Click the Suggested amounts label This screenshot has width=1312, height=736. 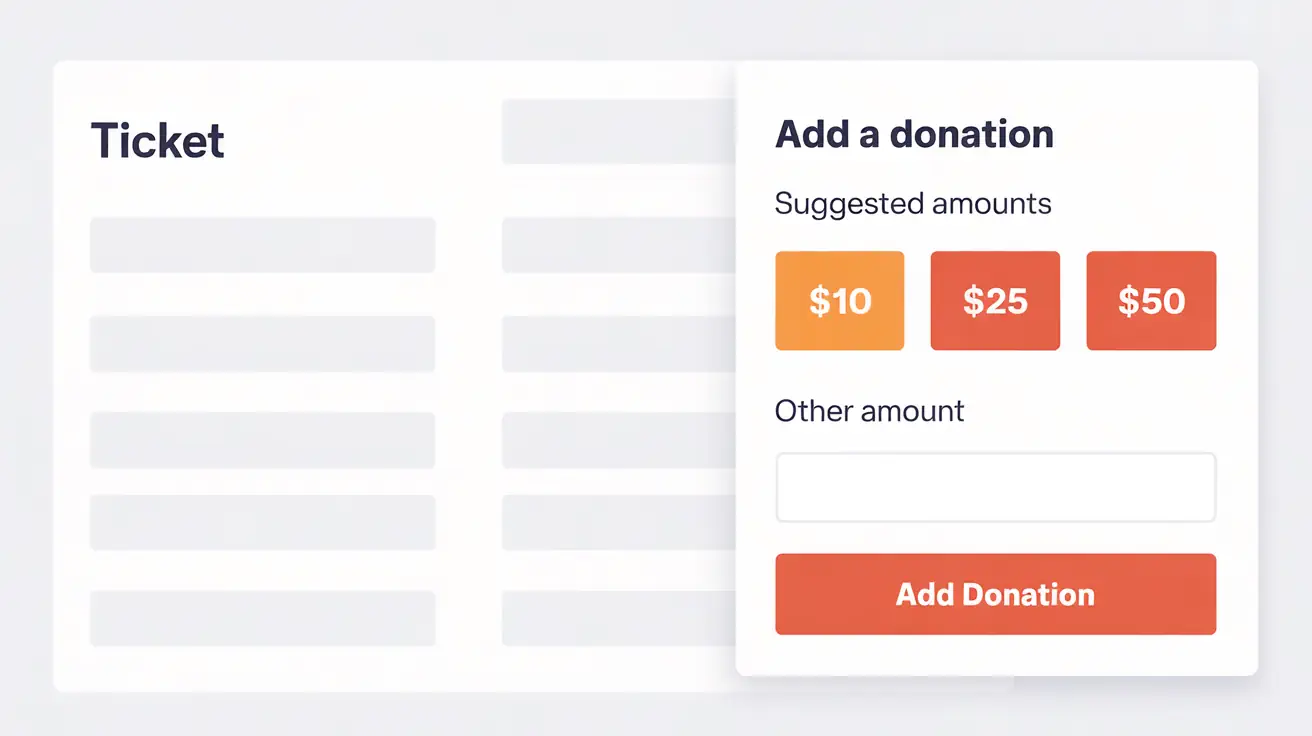913,203
